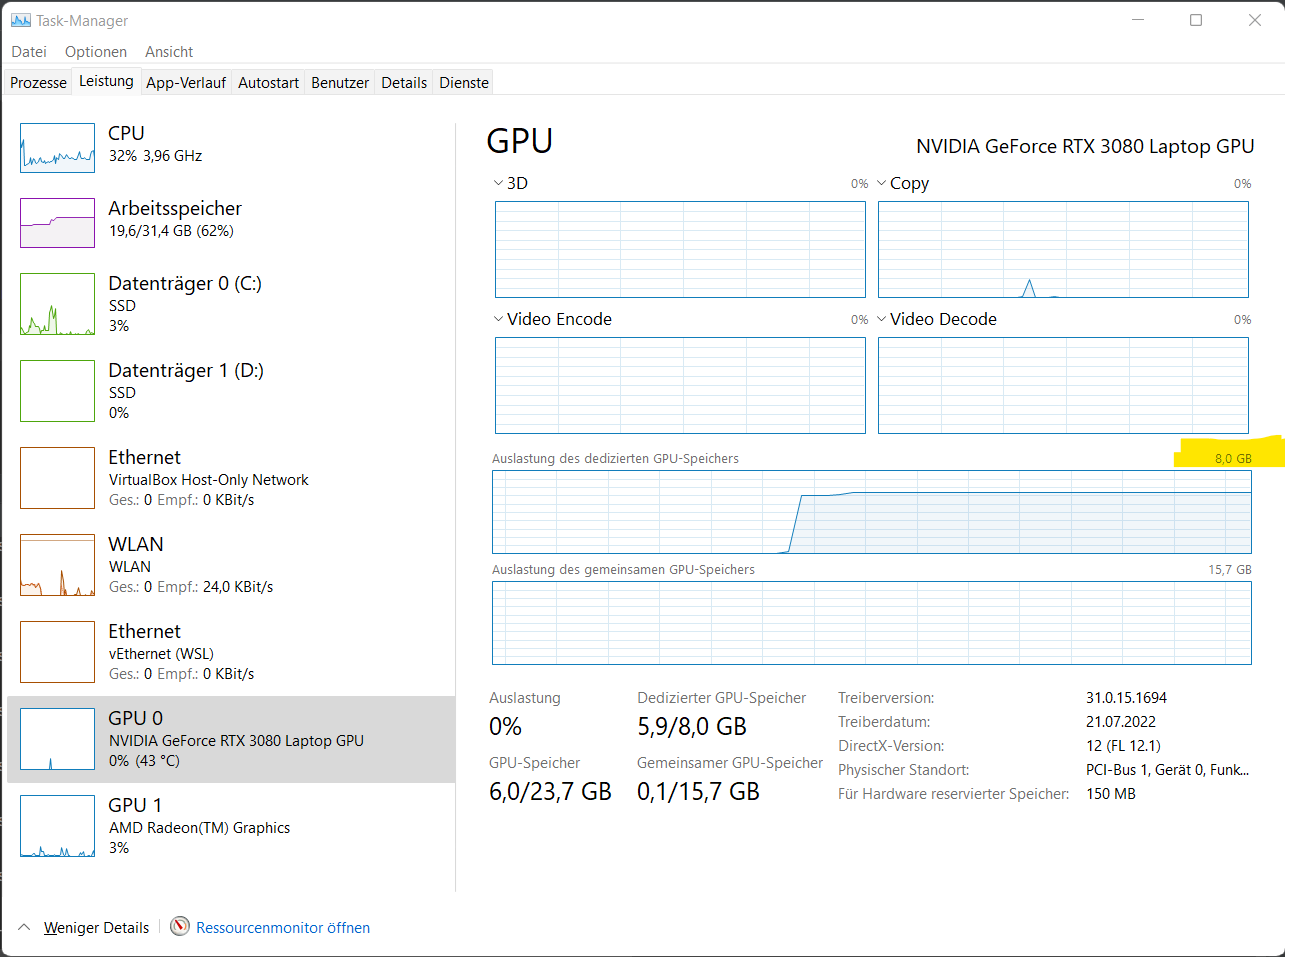1301x957 pixels.
Task: Click the Auslastung 0% value
Action: (505, 726)
